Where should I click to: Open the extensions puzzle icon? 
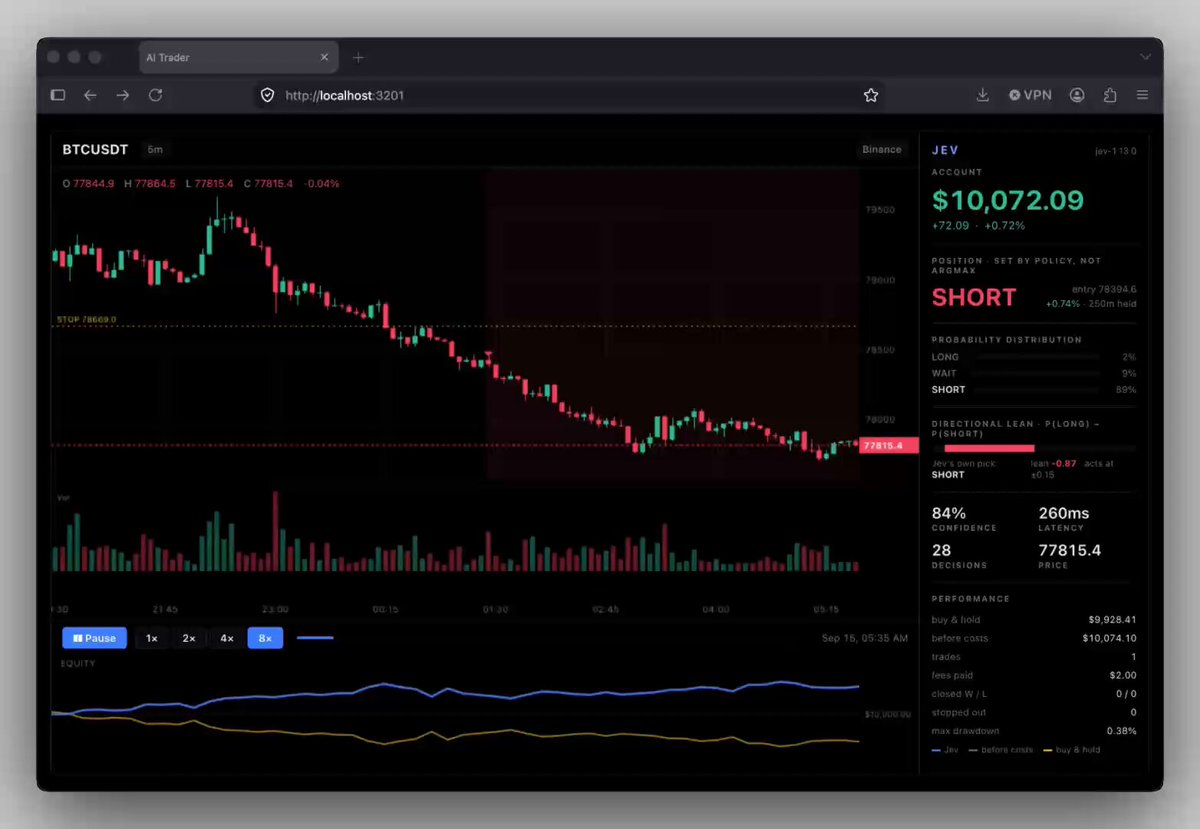tap(1110, 95)
